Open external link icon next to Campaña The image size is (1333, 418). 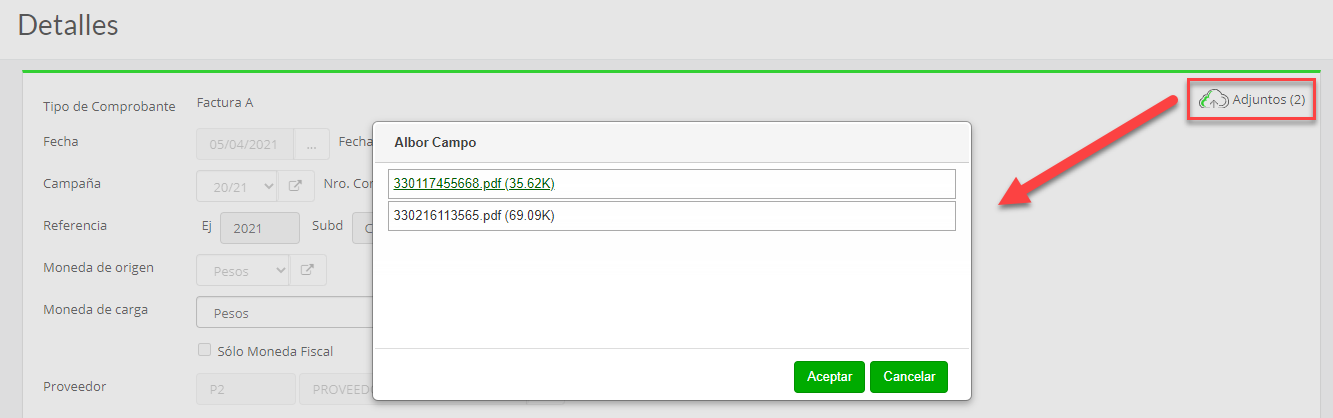(296, 185)
